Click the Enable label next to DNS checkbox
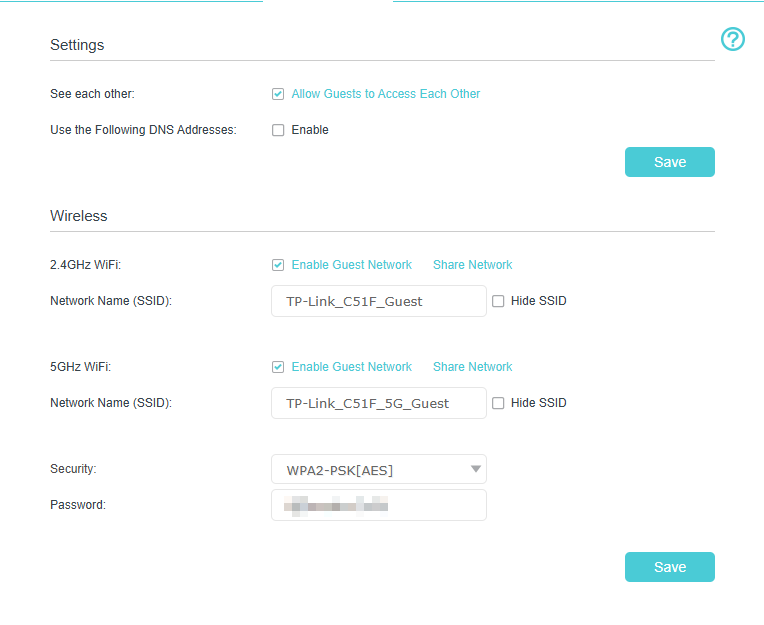This screenshot has width=764, height=625. pos(310,130)
